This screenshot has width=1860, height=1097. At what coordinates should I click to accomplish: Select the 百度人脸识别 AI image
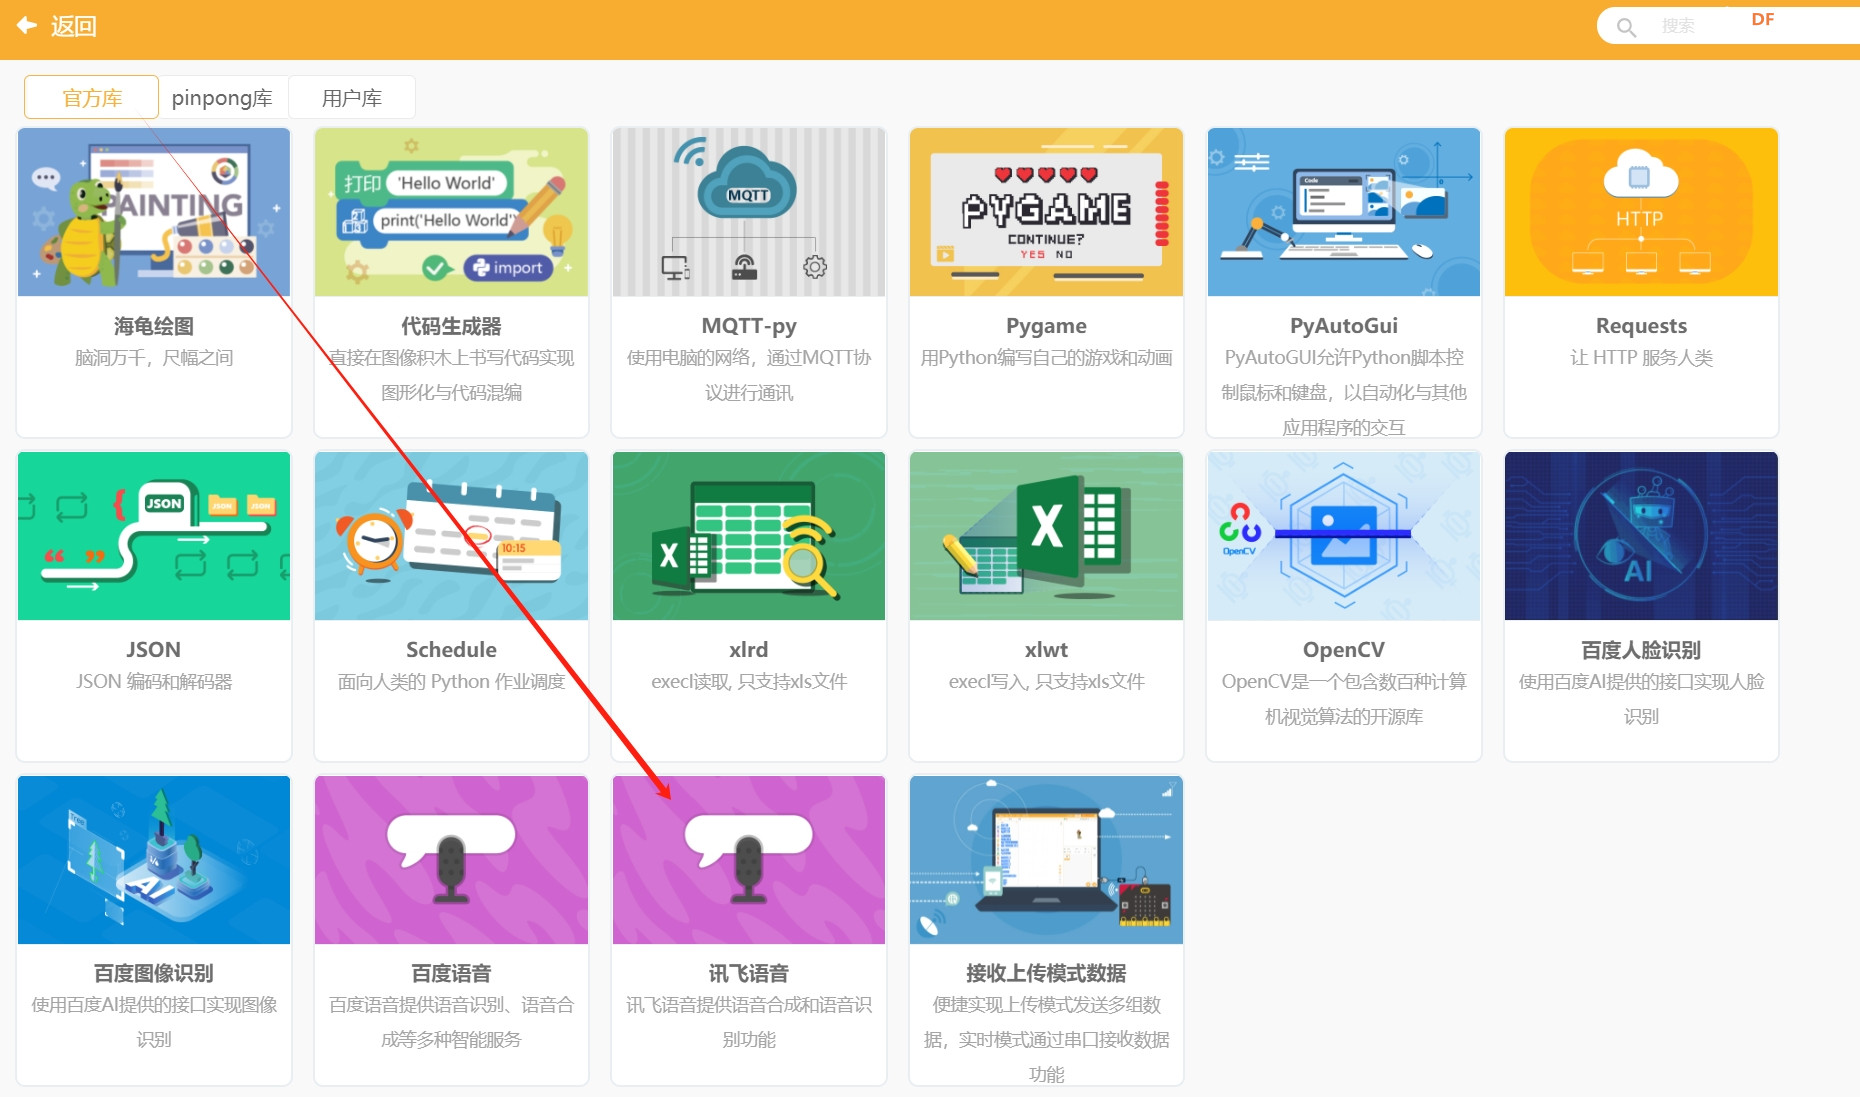[1641, 536]
